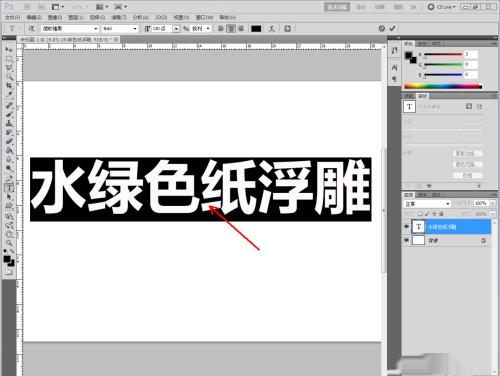Click the essentials workspace button
Viewport: 500px width, 376px height.
tap(337, 7)
